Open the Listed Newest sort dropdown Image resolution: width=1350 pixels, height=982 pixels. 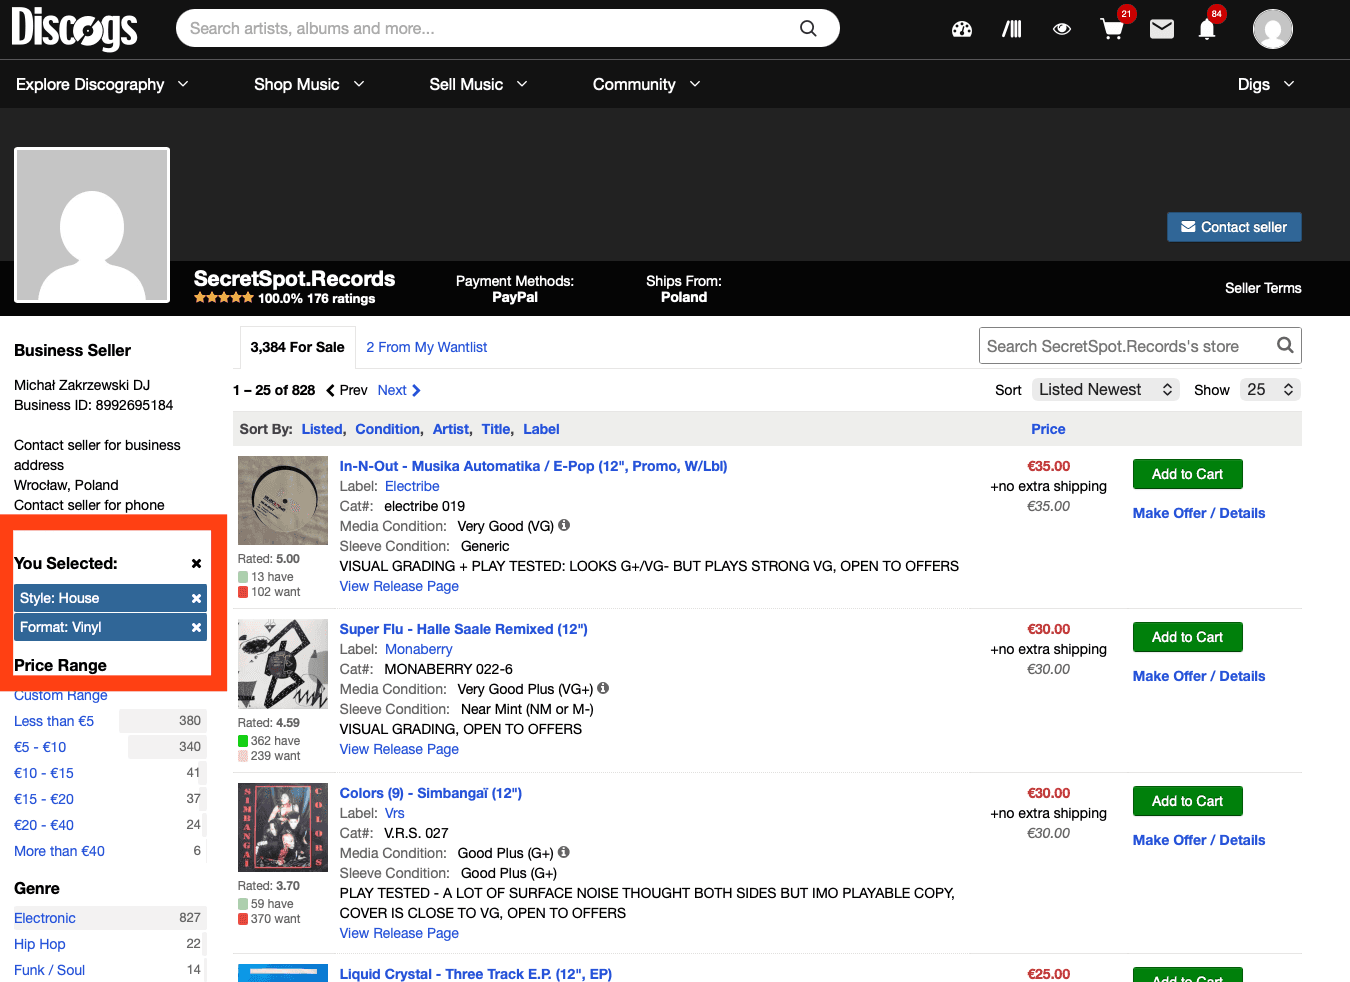pos(1105,389)
